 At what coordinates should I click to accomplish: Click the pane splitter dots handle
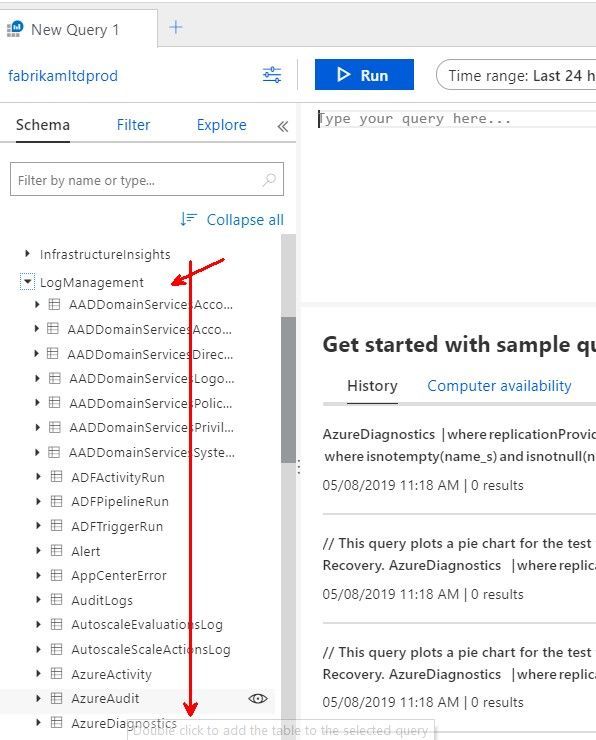point(299,467)
